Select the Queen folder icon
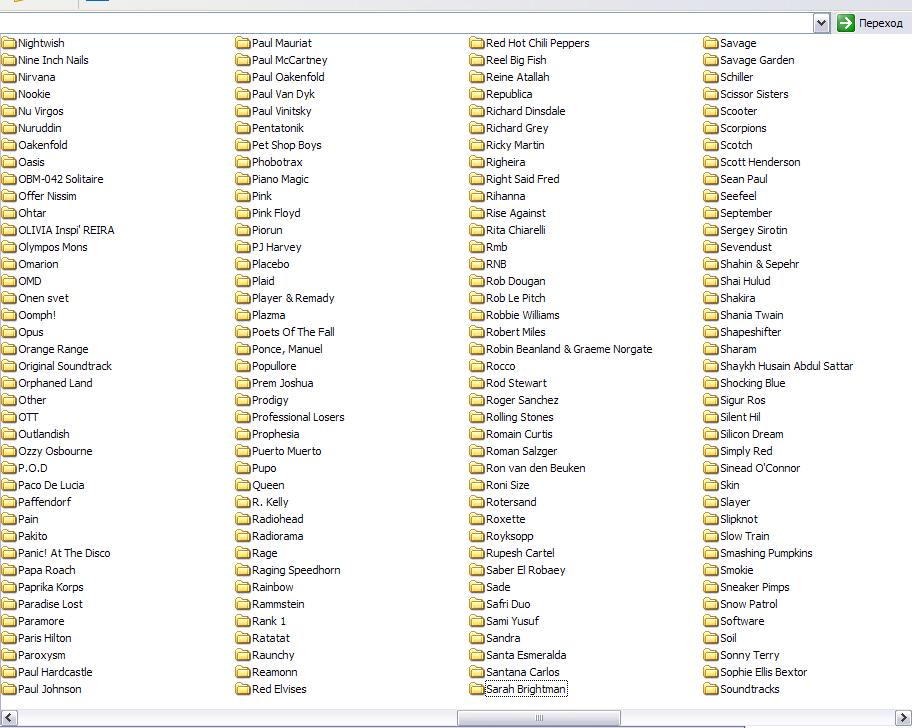 242,485
